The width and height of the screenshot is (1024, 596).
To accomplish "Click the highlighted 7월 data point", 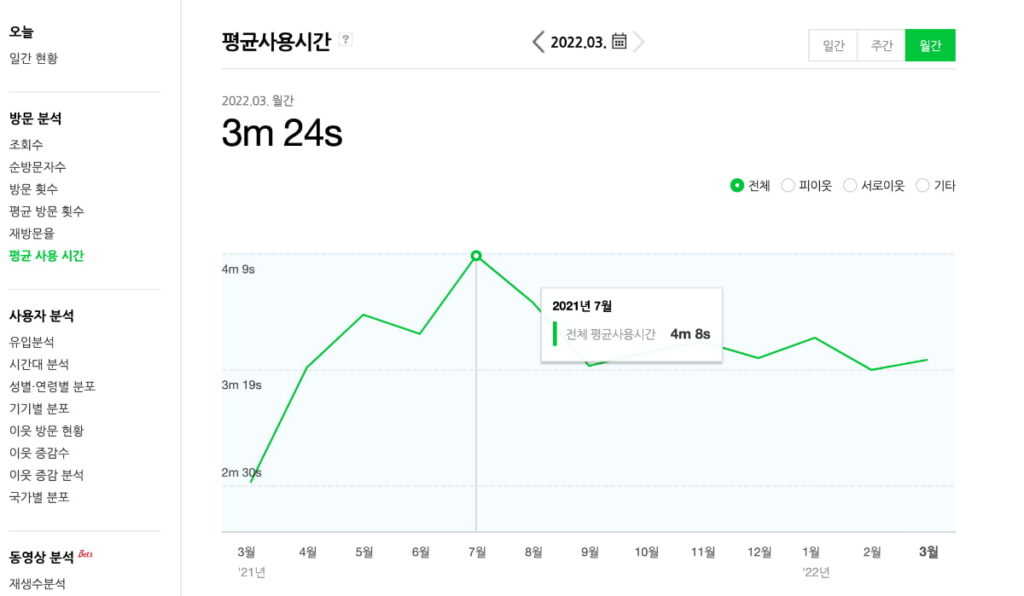I will coord(477,255).
